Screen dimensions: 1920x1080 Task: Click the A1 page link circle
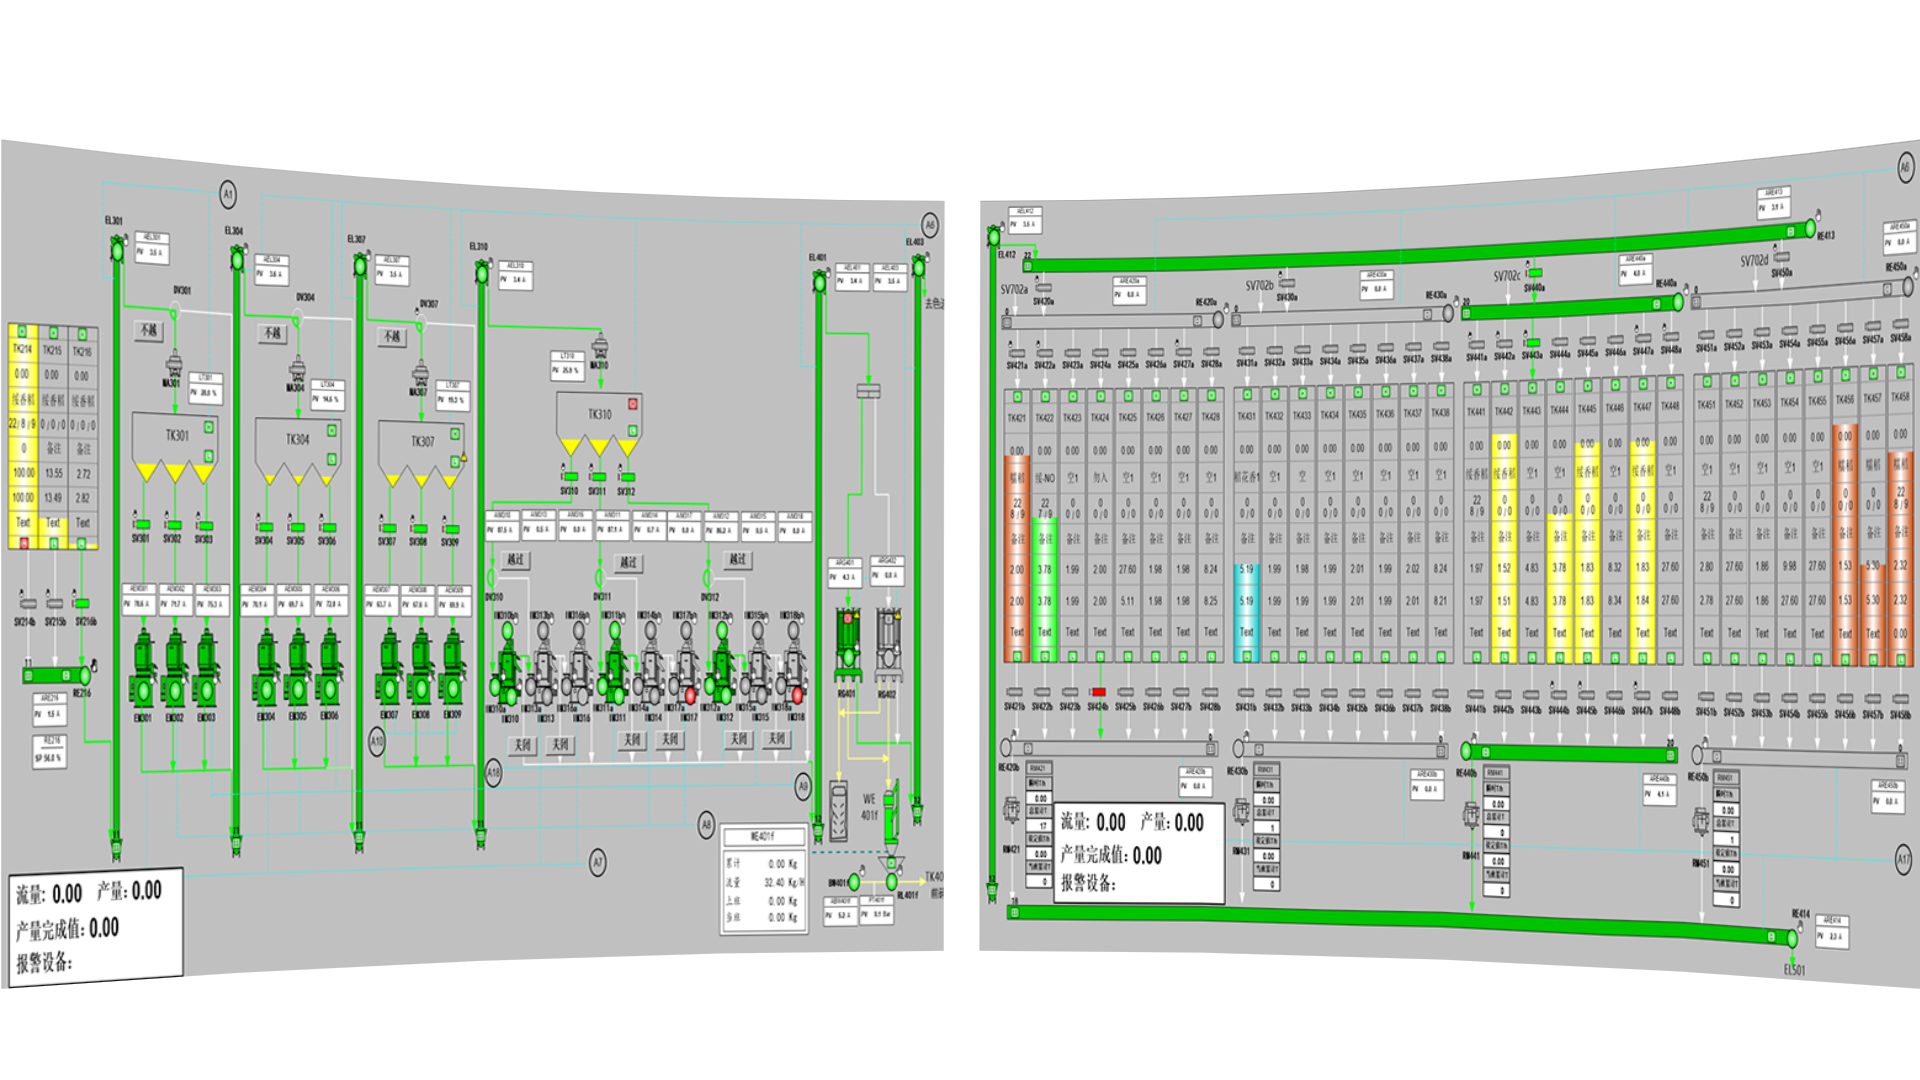tap(228, 194)
